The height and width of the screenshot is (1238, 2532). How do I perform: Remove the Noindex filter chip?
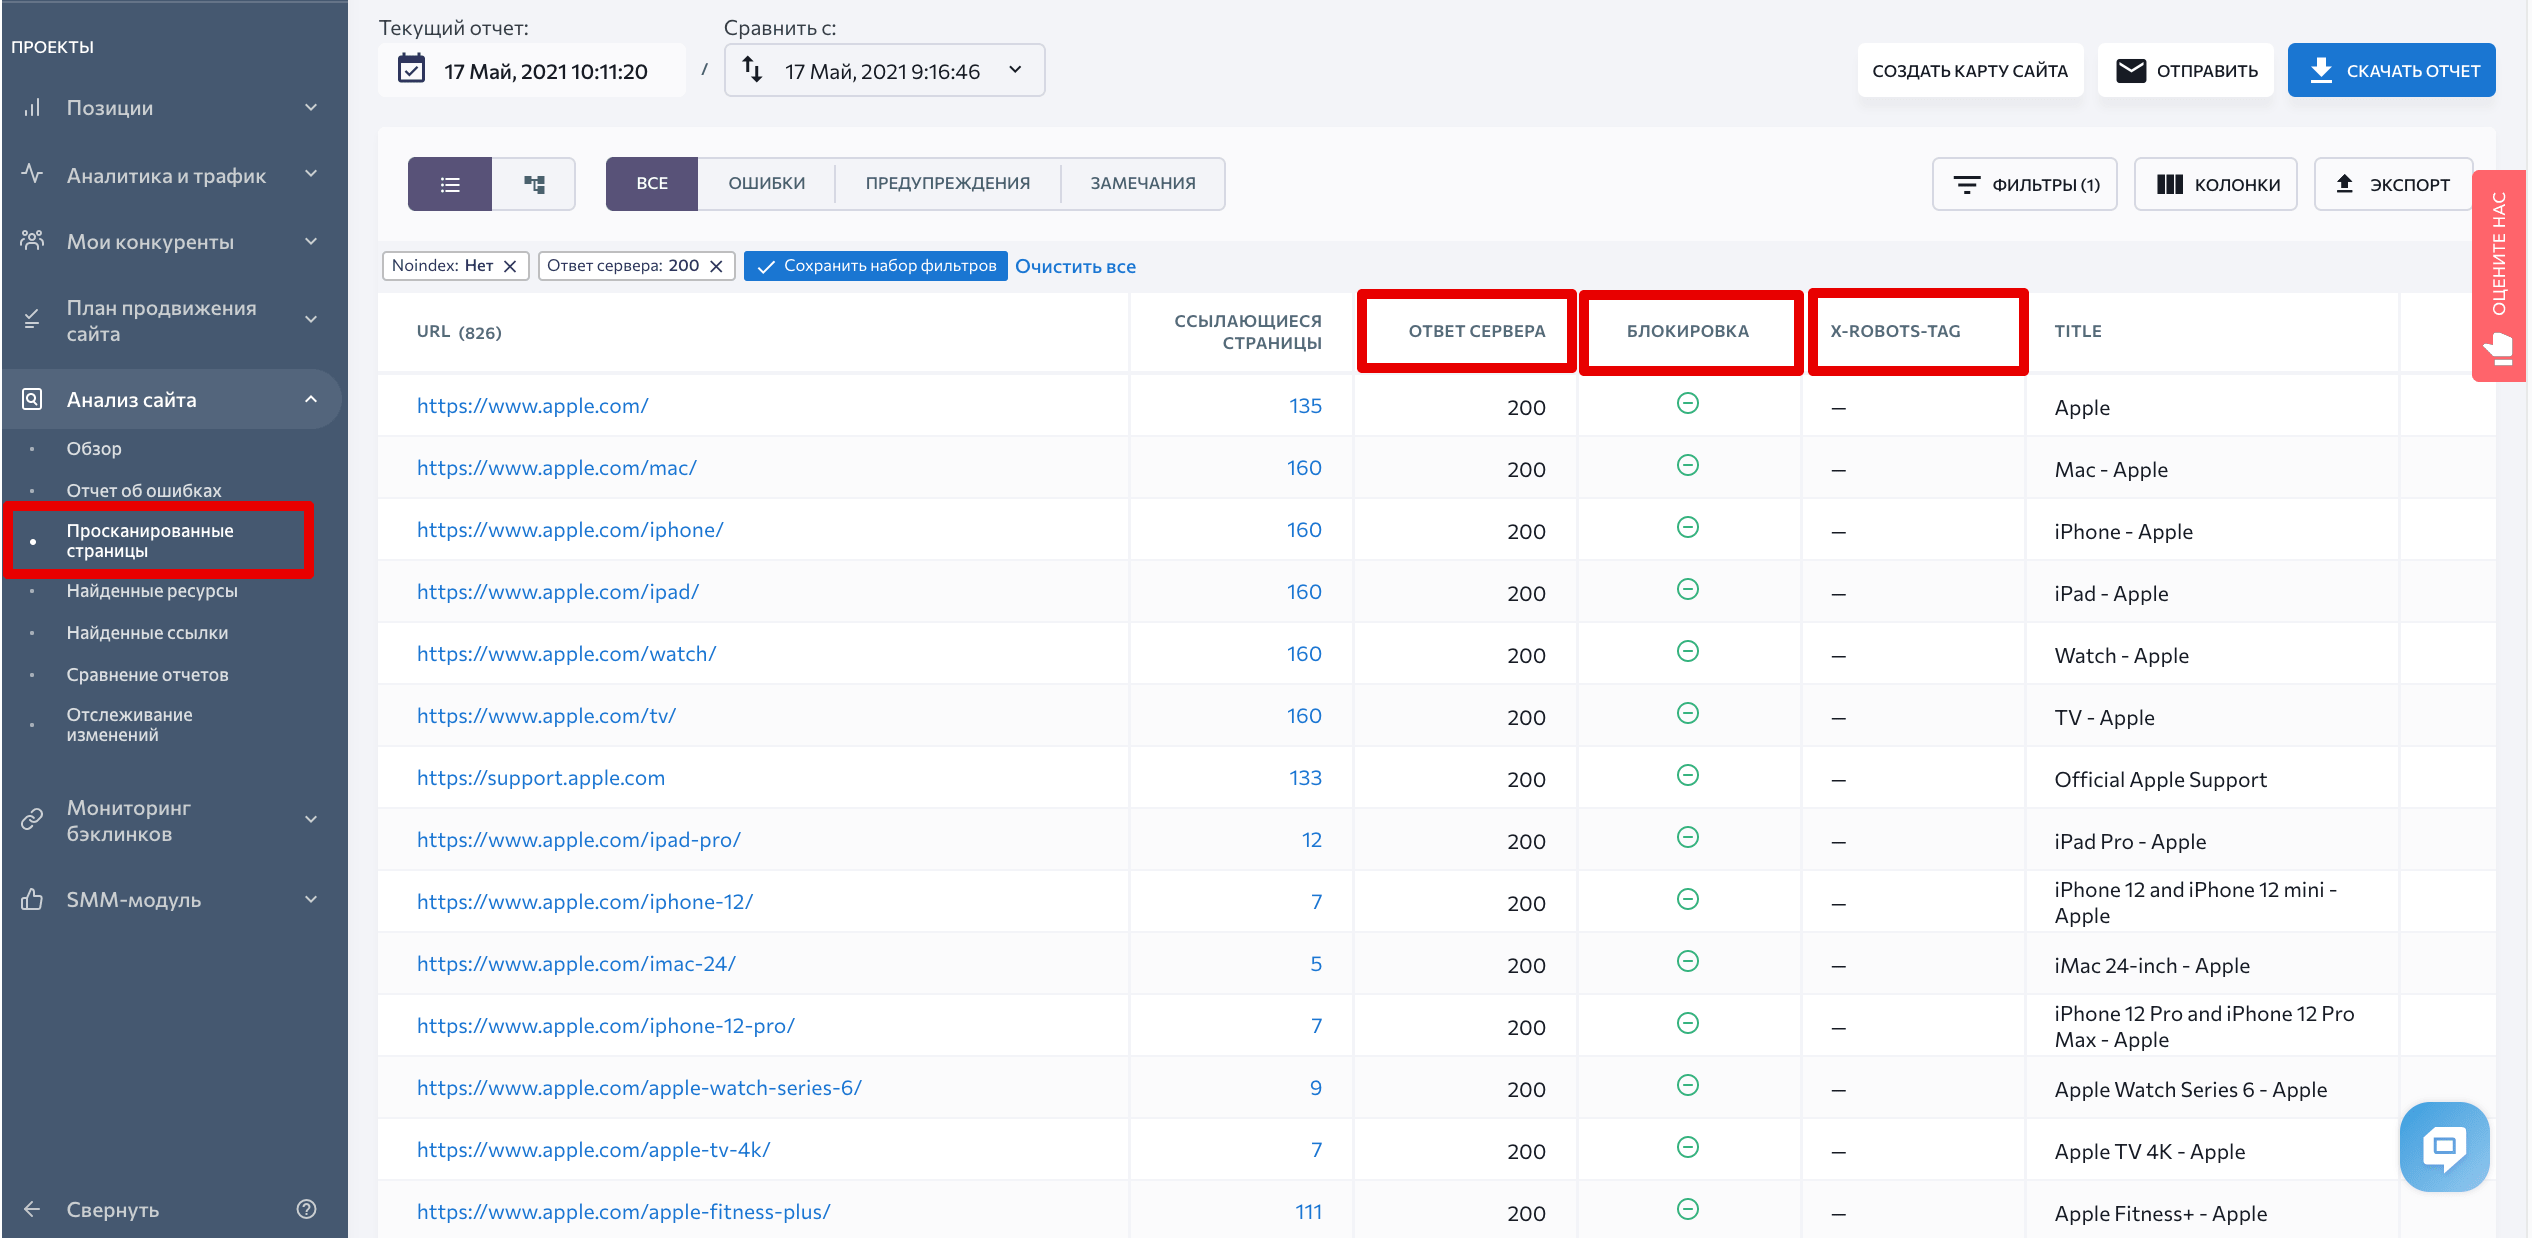pyautogui.click(x=510, y=266)
